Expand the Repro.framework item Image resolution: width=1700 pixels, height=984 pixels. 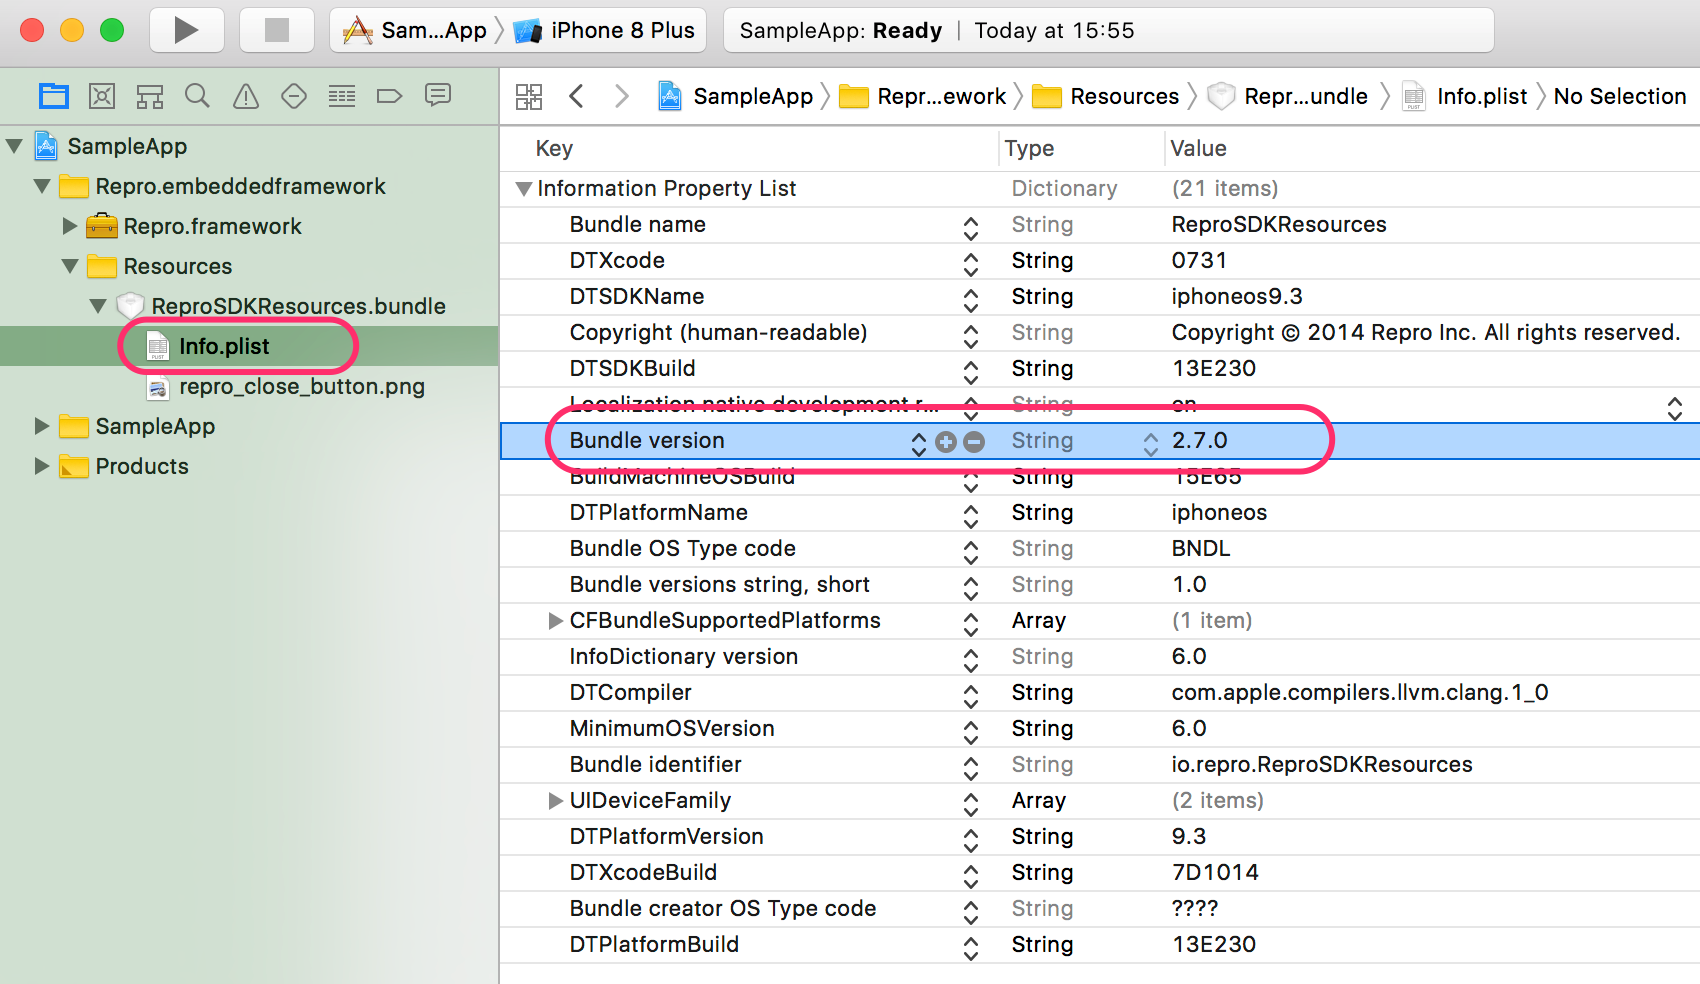point(70,226)
